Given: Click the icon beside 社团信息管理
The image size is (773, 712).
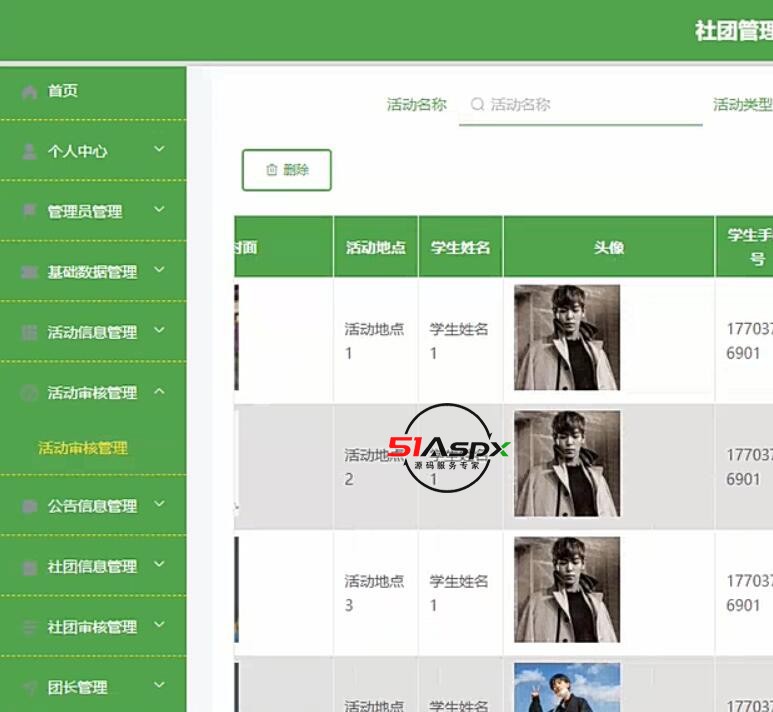Looking at the screenshot, I should [x=30, y=567].
